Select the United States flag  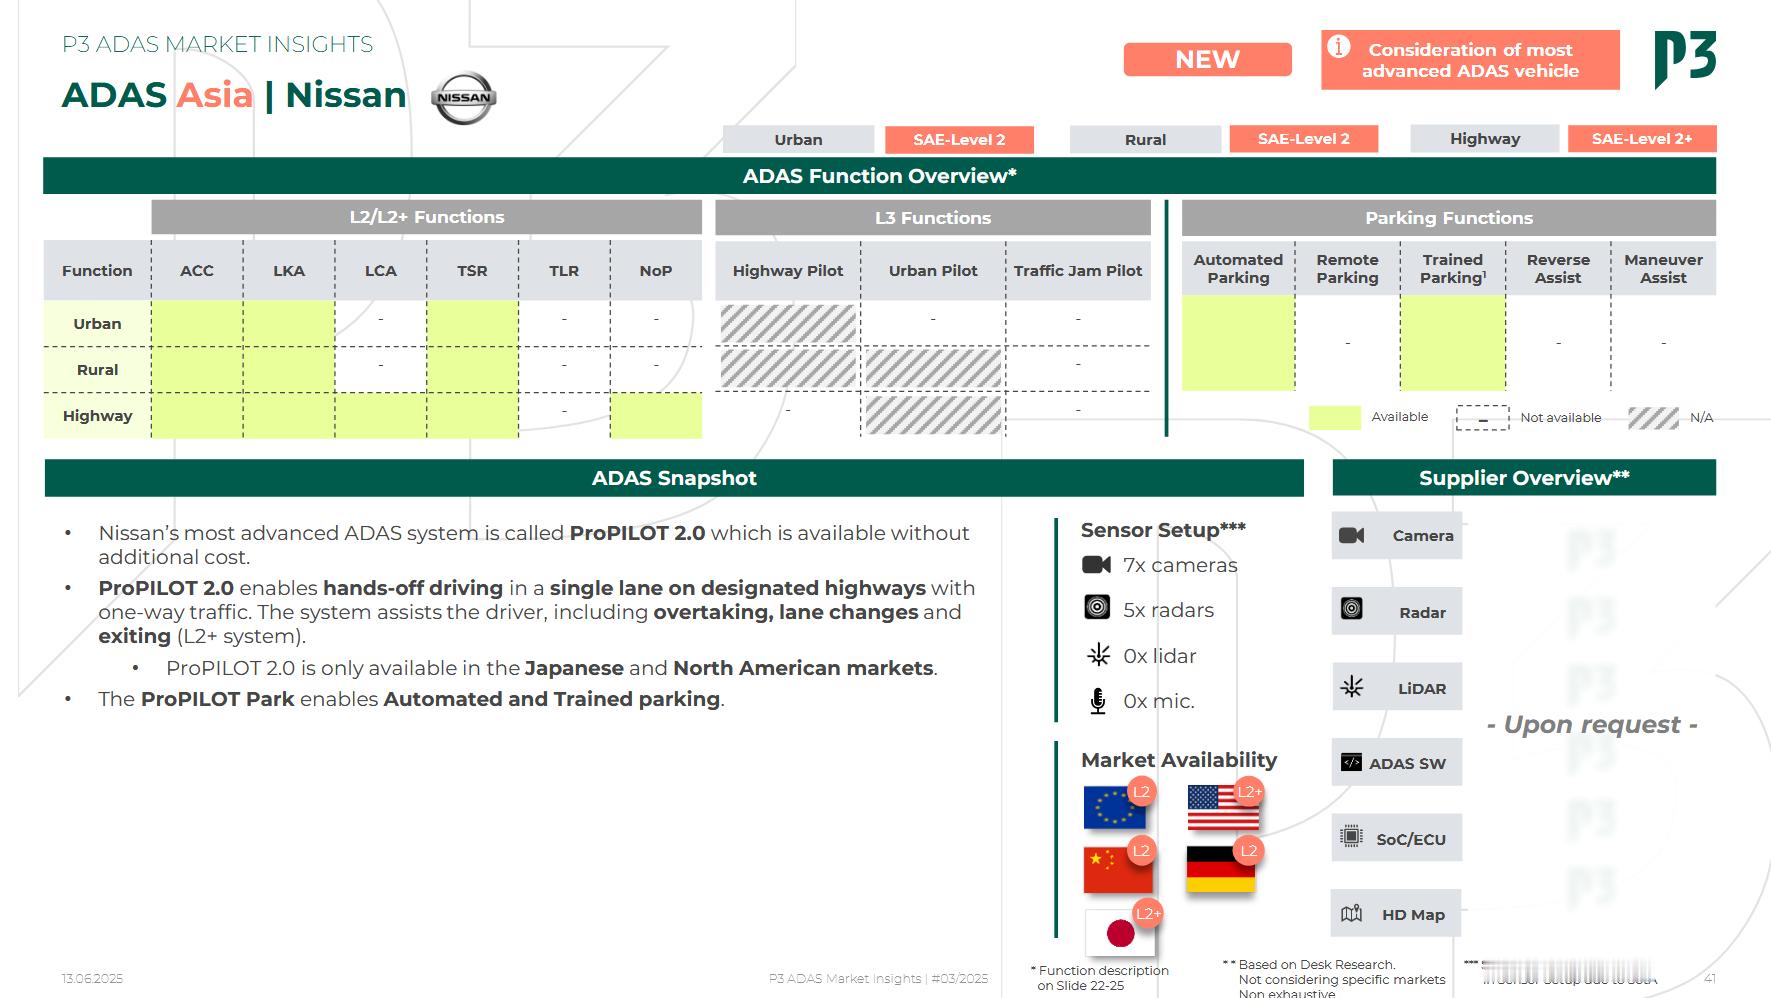(x=1223, y=808)
